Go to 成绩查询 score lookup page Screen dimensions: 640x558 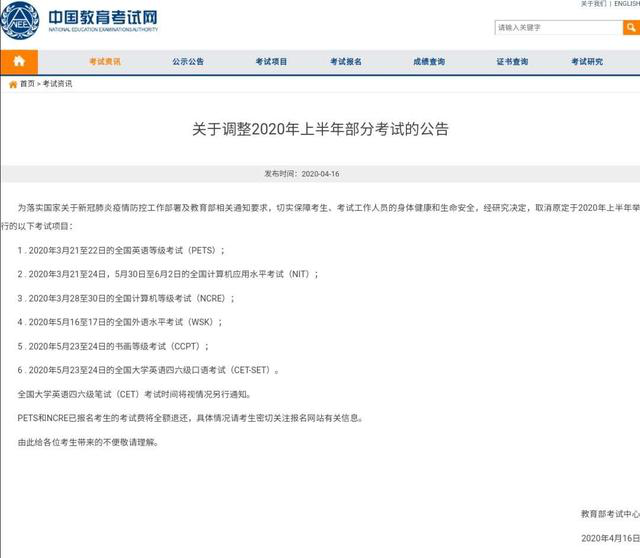pyautogui.click(x=428, y=62)
